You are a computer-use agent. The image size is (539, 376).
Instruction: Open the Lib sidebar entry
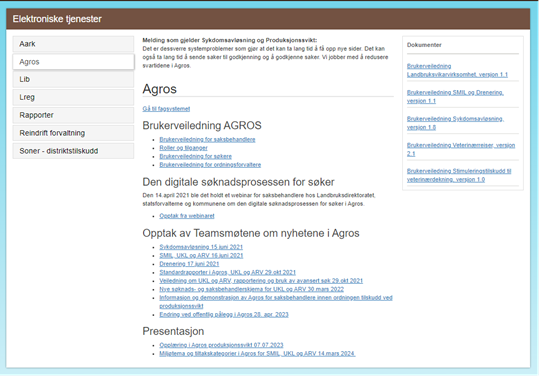pos(73,79)
